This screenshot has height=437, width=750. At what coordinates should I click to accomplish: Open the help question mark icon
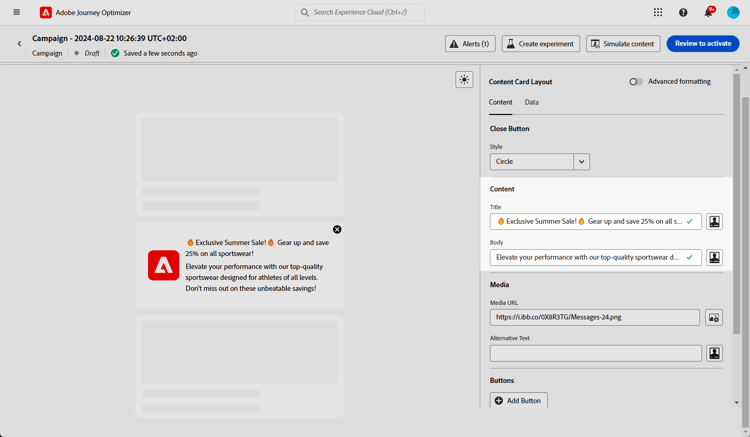pos(683,12)
